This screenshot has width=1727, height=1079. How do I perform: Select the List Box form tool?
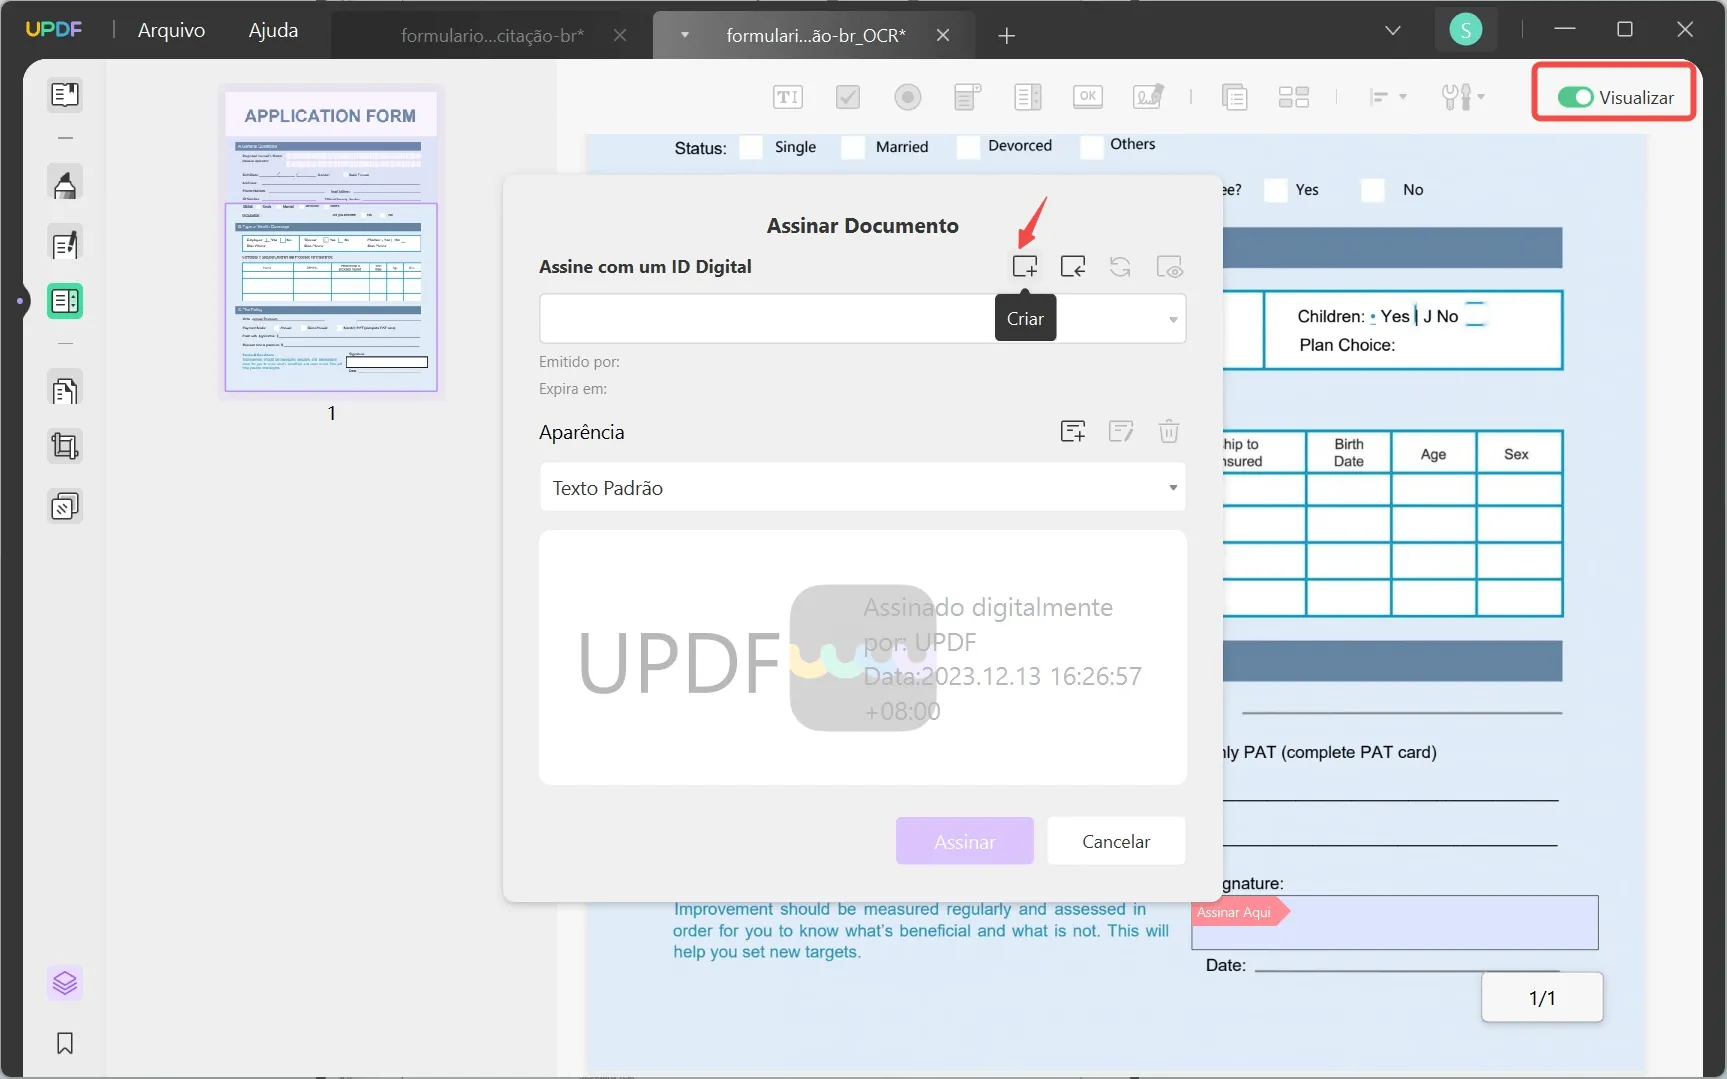click(1027, 97)
